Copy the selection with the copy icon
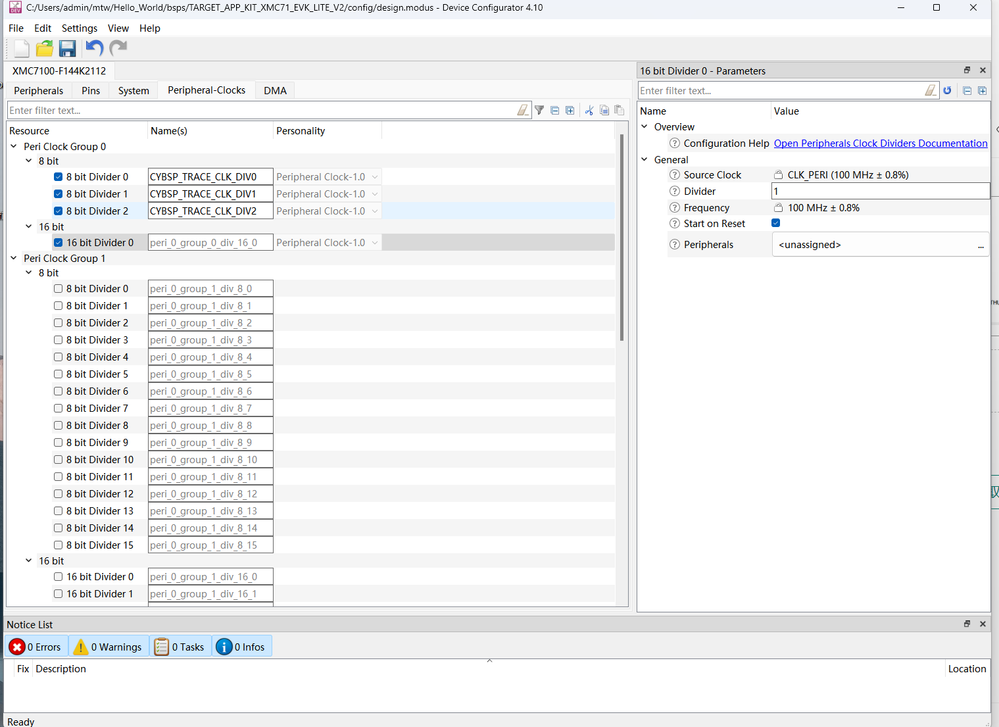The image size is (999, 727). [603, 110]
